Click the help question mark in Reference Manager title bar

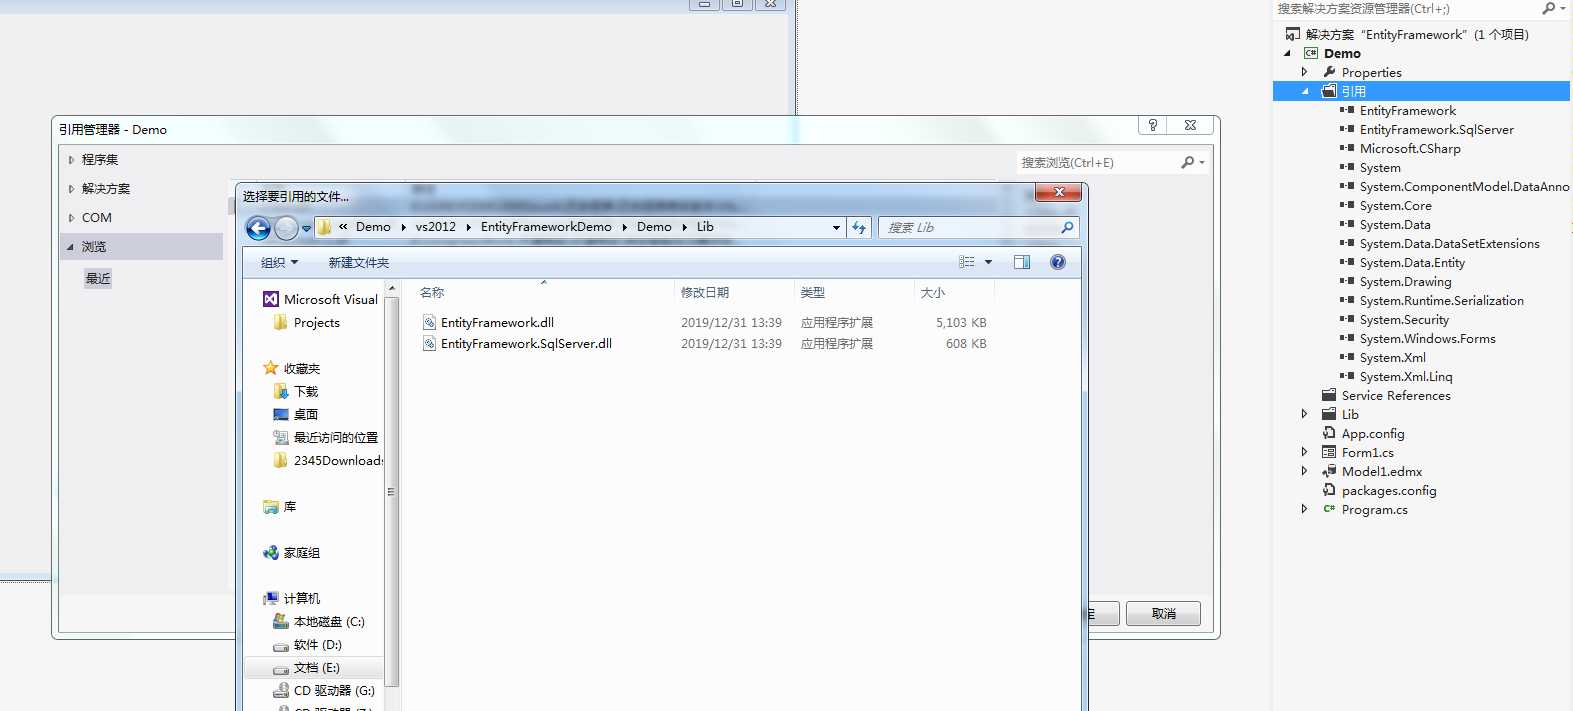click(1153, 125)
